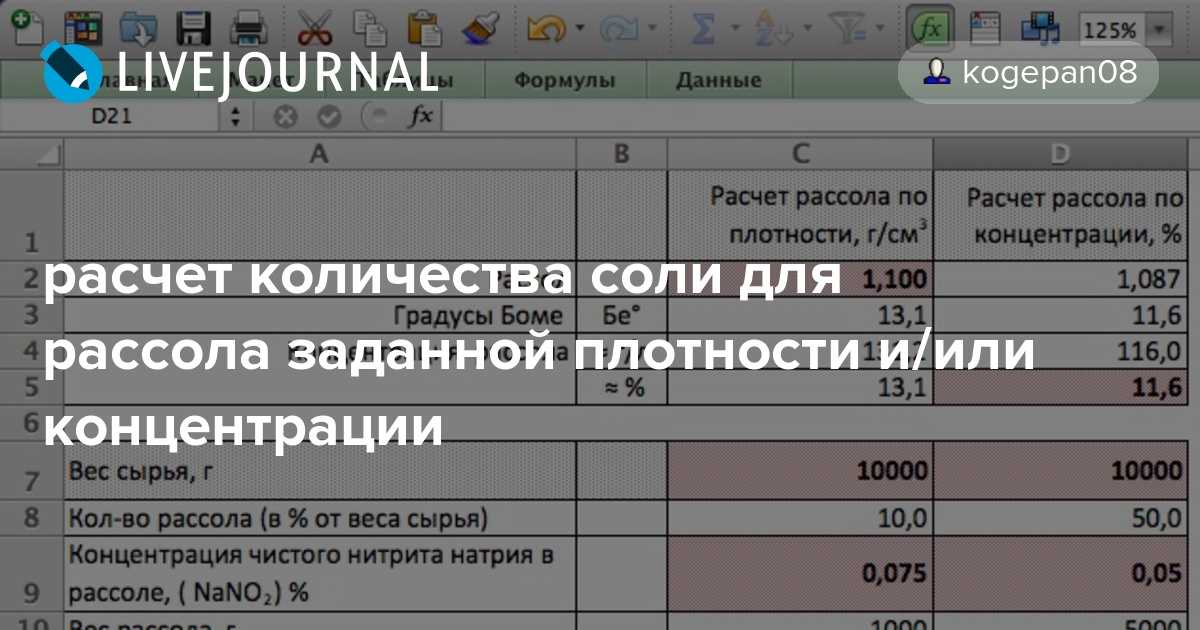The width and height of the screenshot is (1200, 630).
Task: Insert AutoSum with the sigma icon
Action: tap(704, 28)
